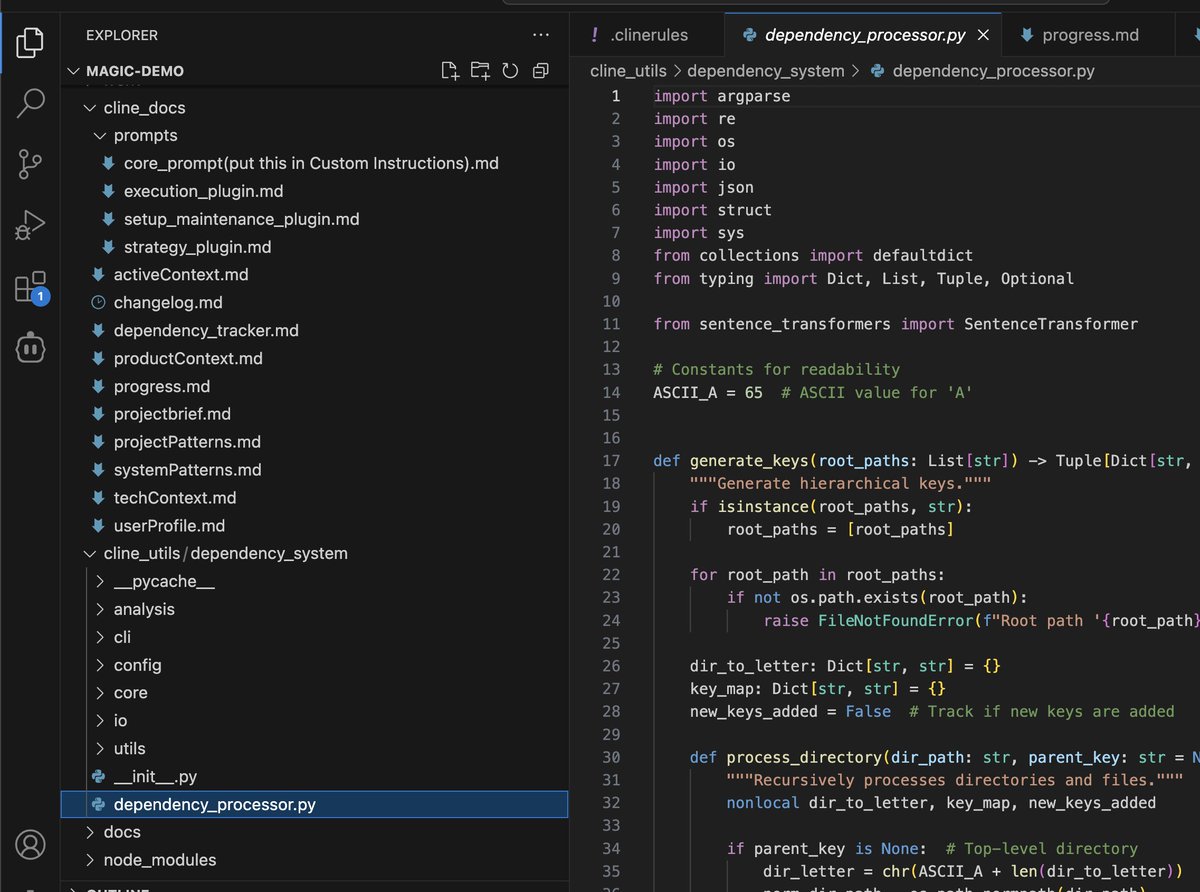
Task: Open strategy_plugin.md file
Action: pos(197,247)
